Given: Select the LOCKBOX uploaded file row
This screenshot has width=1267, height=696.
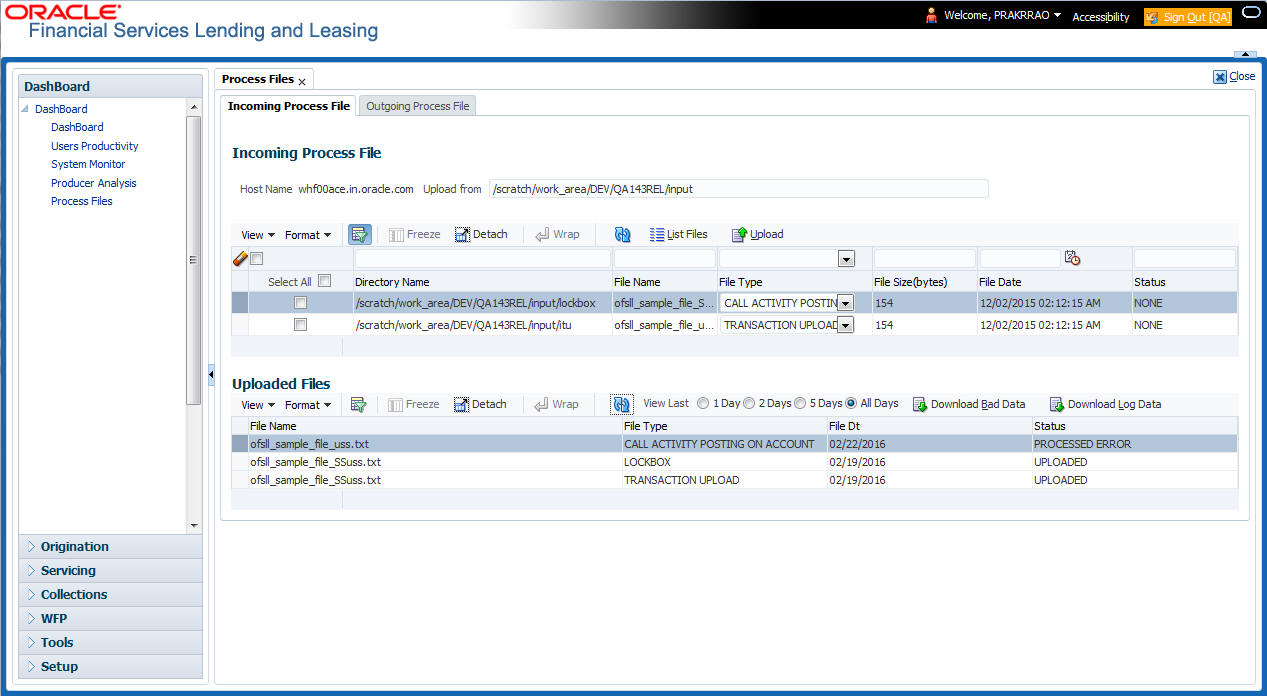Looking at the screenshot, I should [734, 462].
